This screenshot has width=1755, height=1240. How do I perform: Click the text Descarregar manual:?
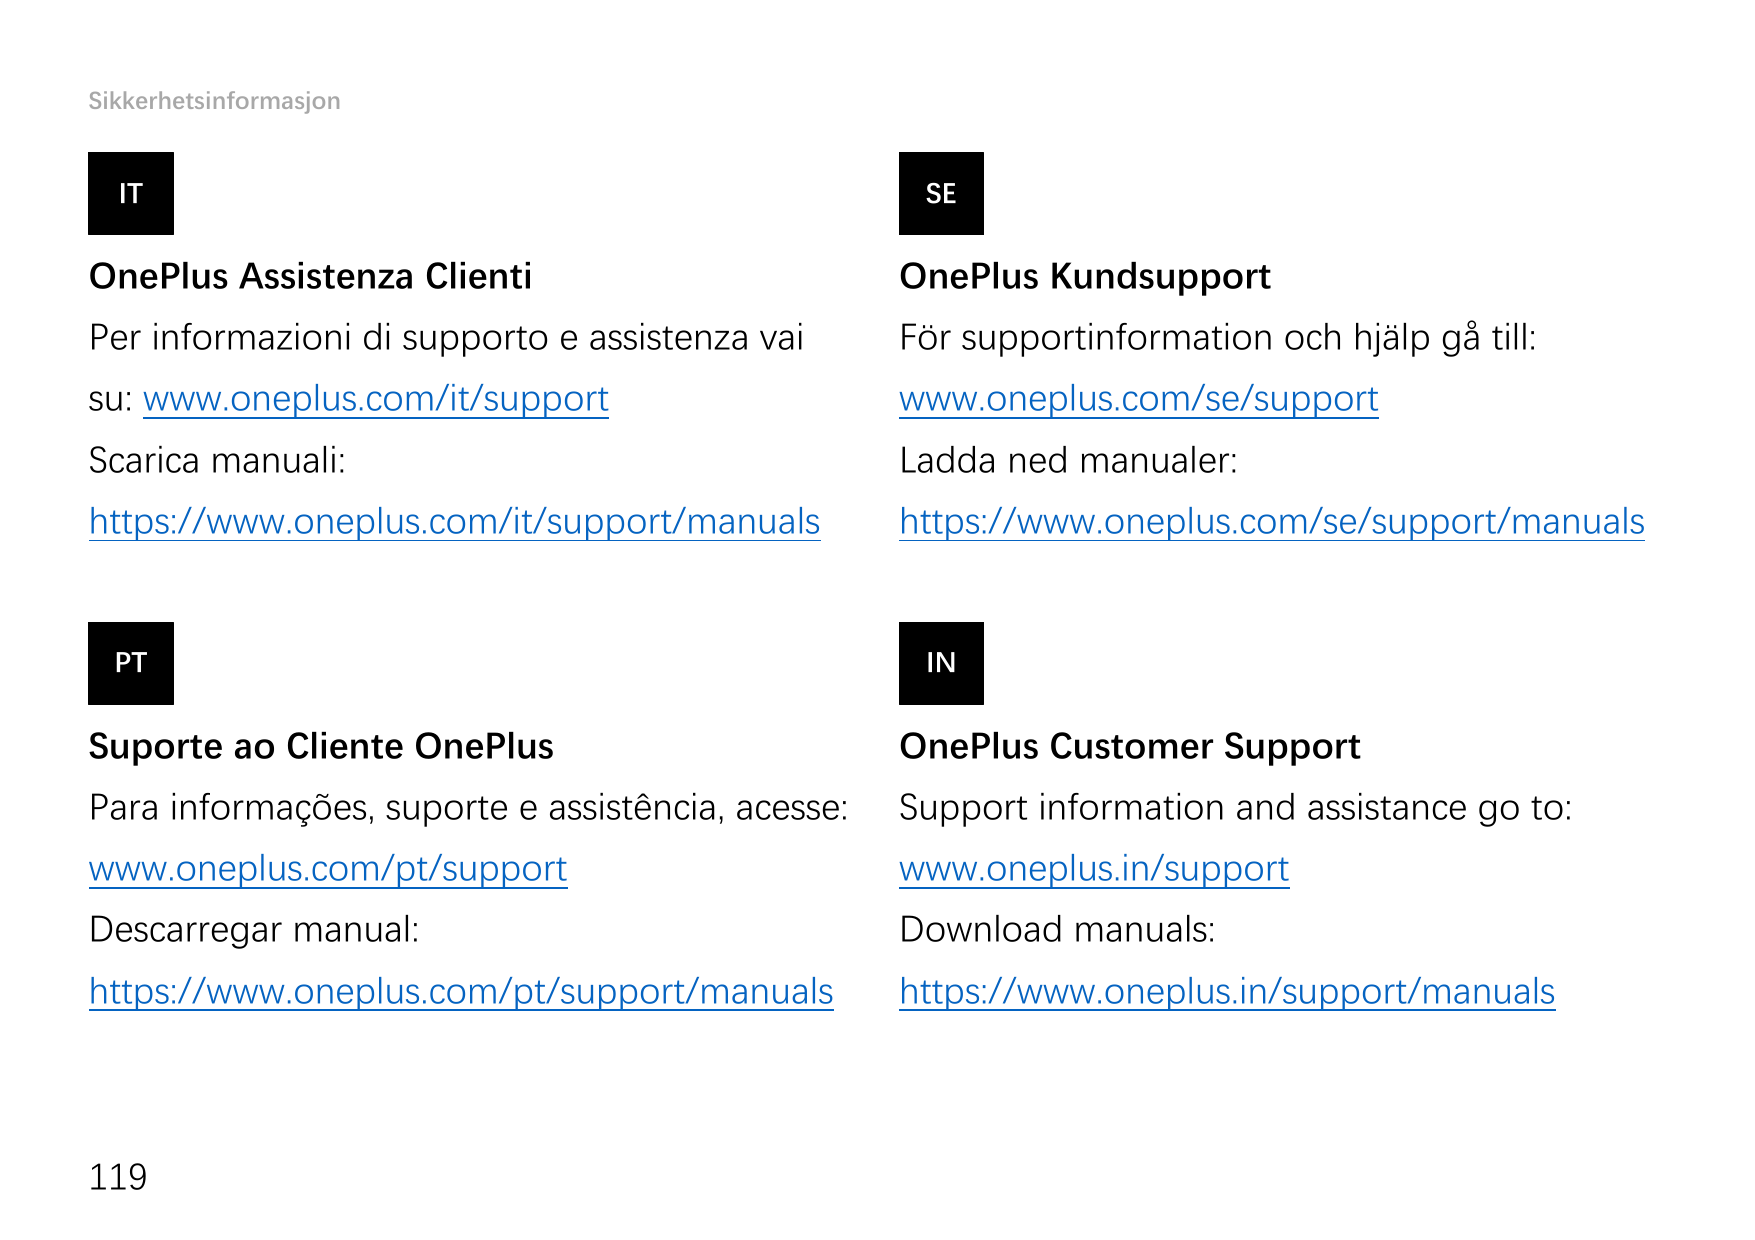[254, 930]
